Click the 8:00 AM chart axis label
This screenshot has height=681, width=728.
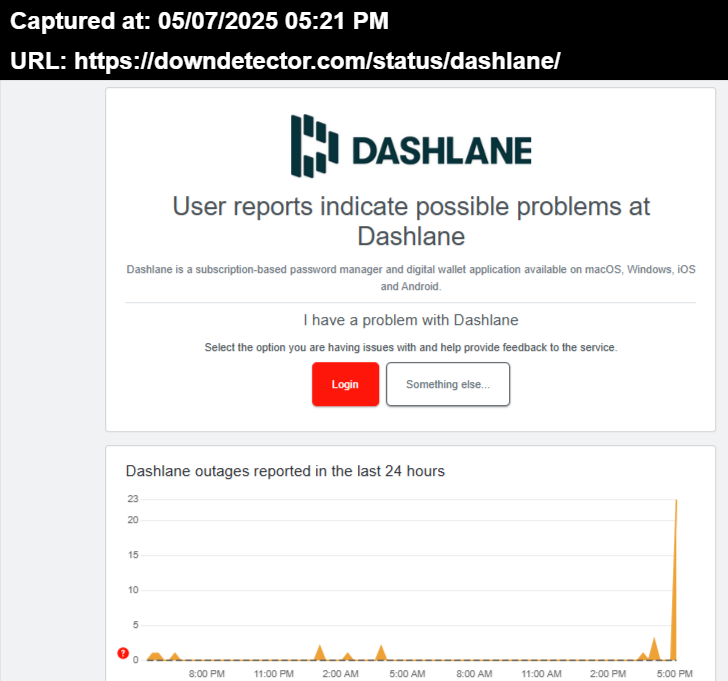pos(474,673)
